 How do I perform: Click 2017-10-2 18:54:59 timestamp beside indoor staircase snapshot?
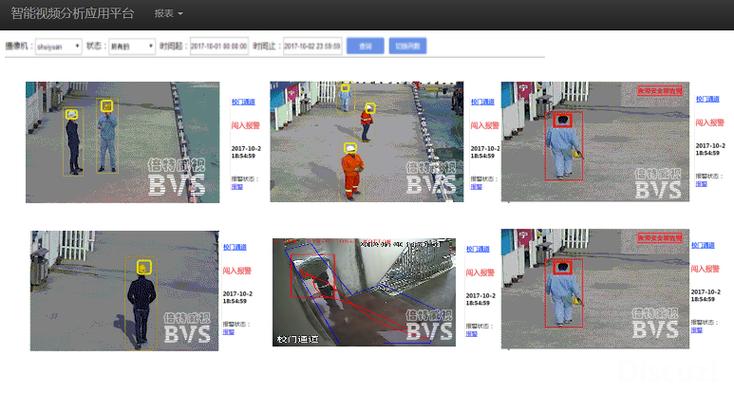(x=480, y=299)
